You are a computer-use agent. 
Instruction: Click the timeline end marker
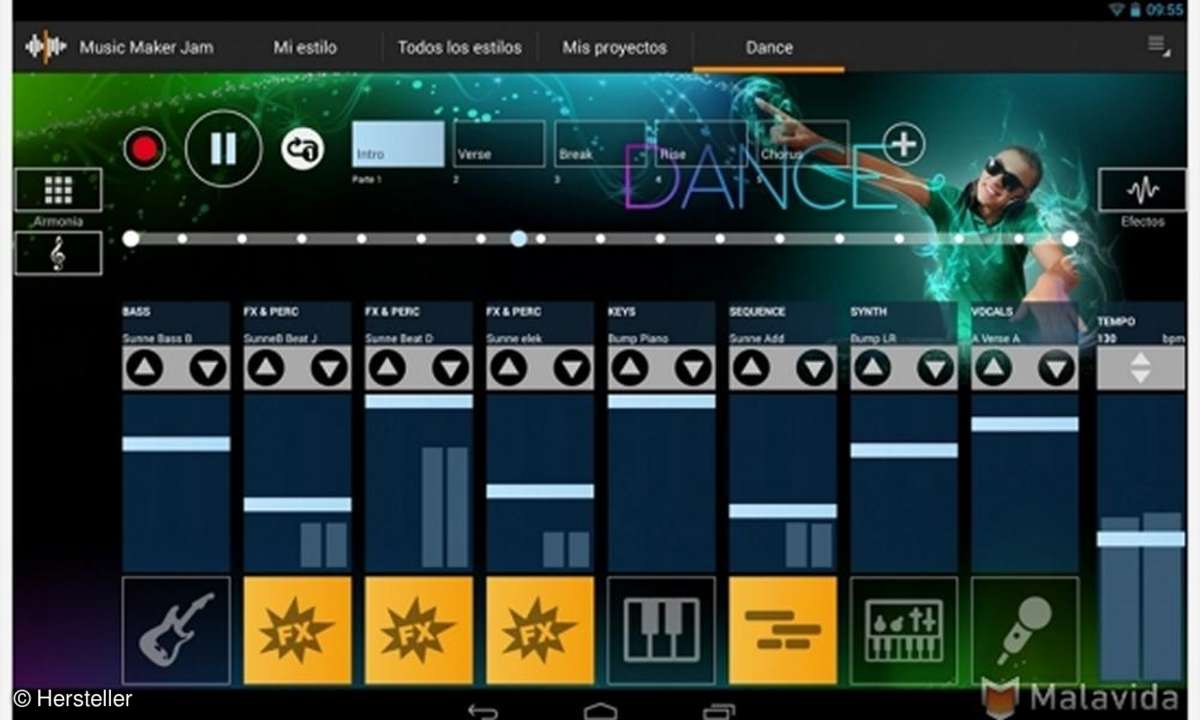(x=1070, y=238)
